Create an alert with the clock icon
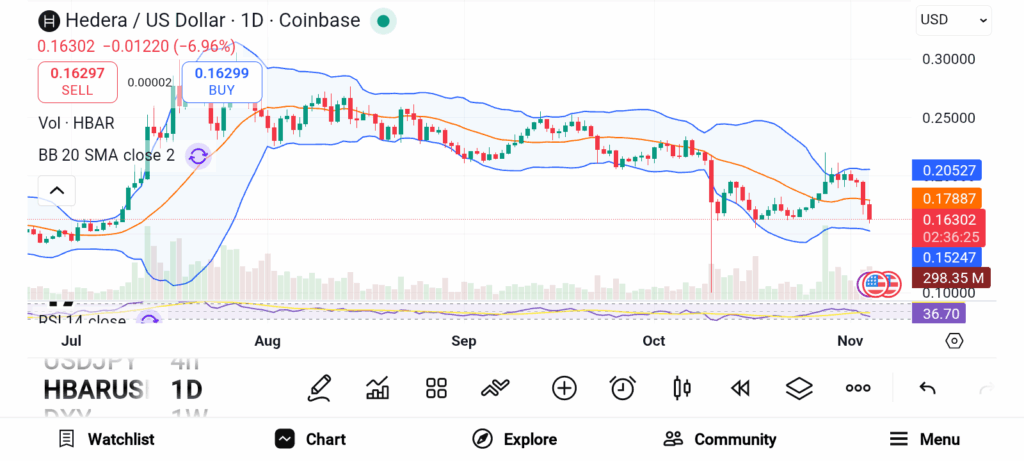 tap(623, 388)
